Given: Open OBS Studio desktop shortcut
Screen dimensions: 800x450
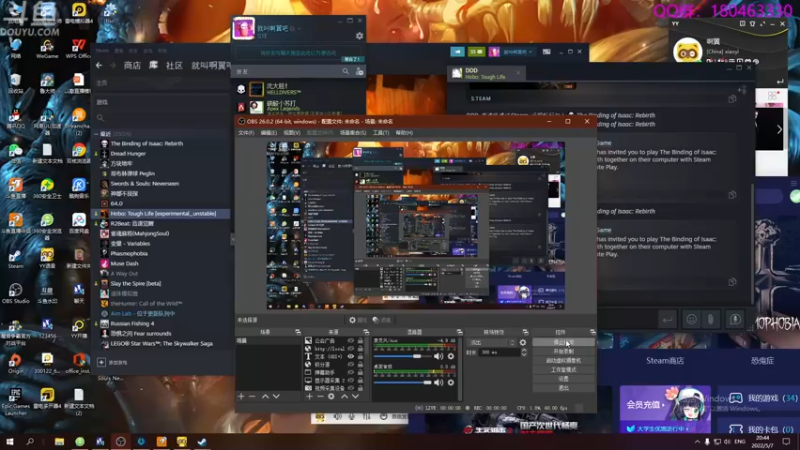Looking at the screenshot, I should click(15, 293).
